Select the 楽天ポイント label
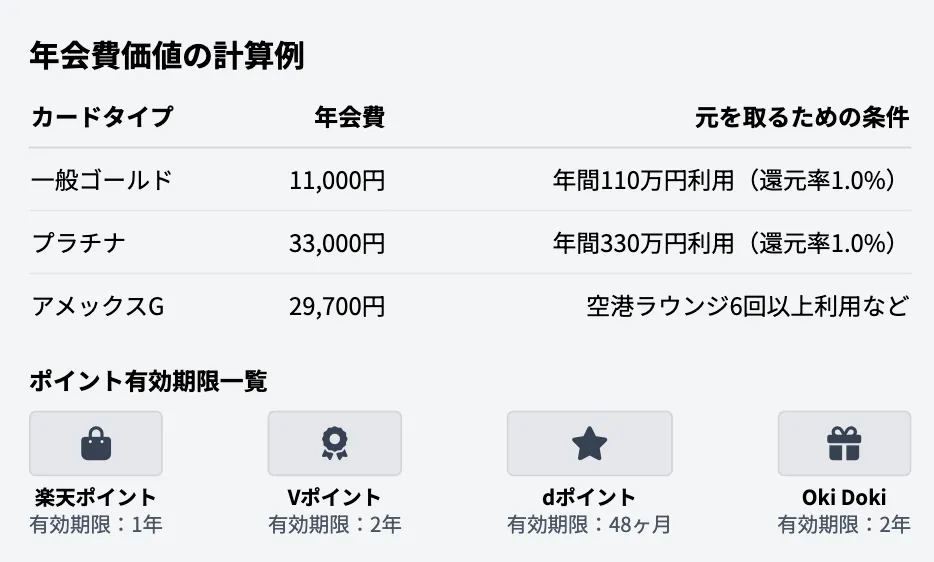Image resolution: width=934 pixels, height=562 pixels. [95, 497]
